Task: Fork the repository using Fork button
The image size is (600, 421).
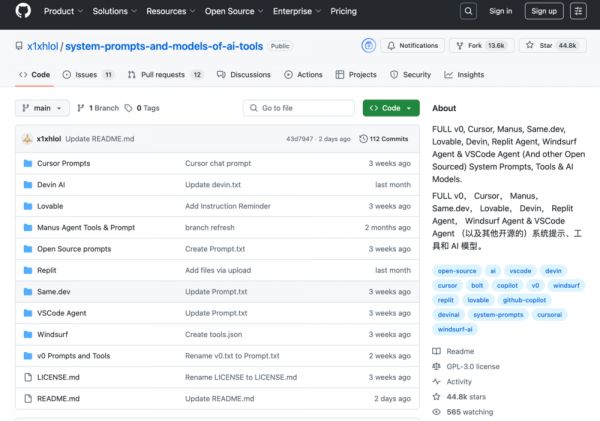Action: tap(472, 46)
